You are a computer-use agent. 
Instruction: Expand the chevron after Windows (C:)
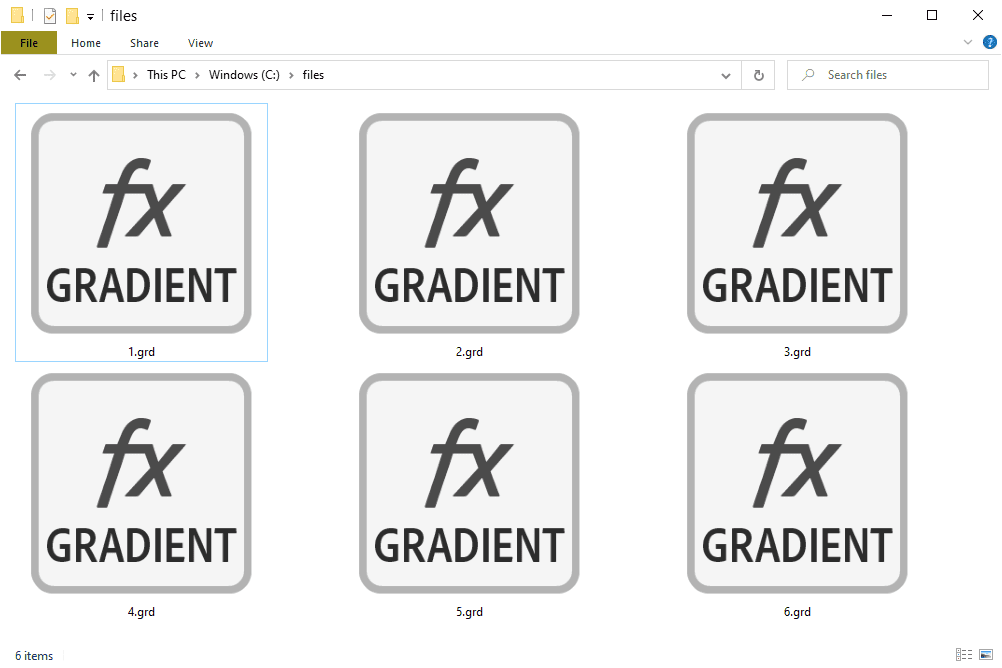click(x=291, y=75)
